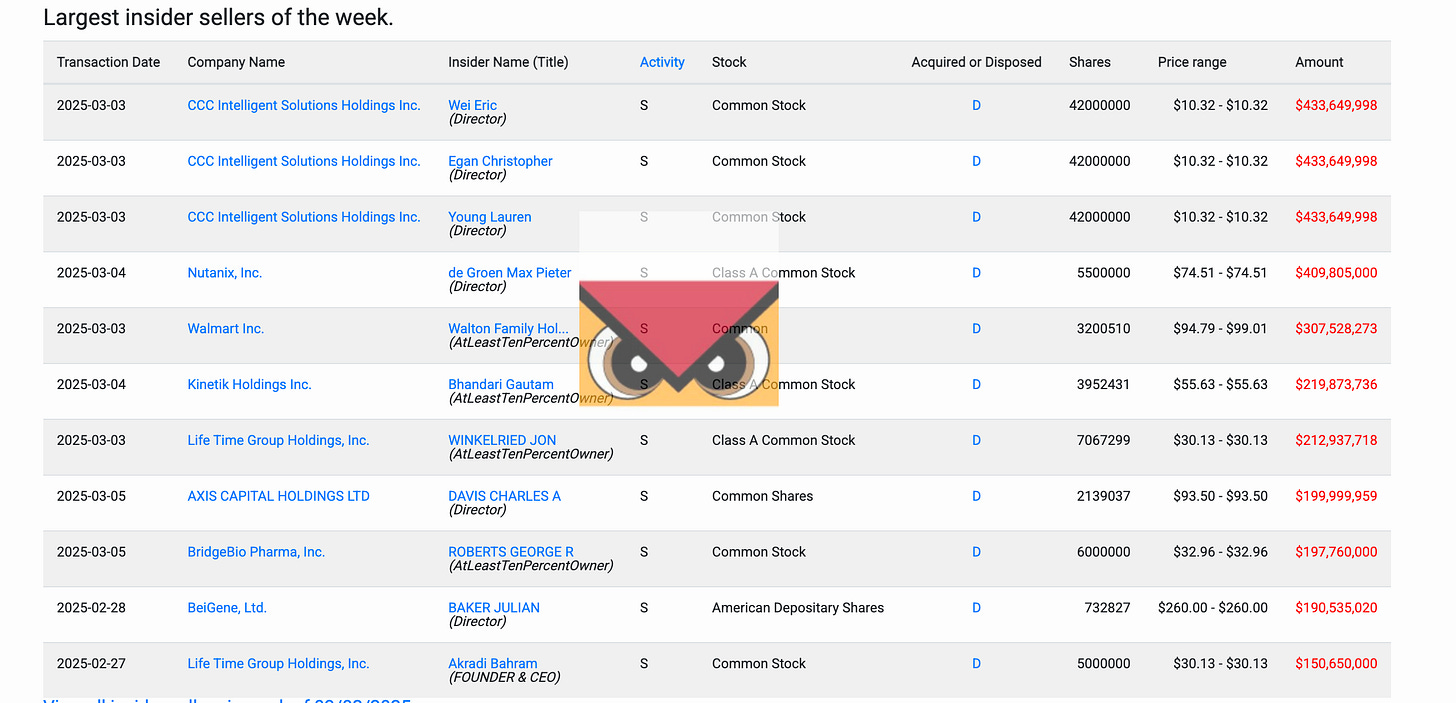Select the $150,650,000 amount cell
Image resolution: width=1456 pixels, height=703 pixels.
[x=1336, y=664]
